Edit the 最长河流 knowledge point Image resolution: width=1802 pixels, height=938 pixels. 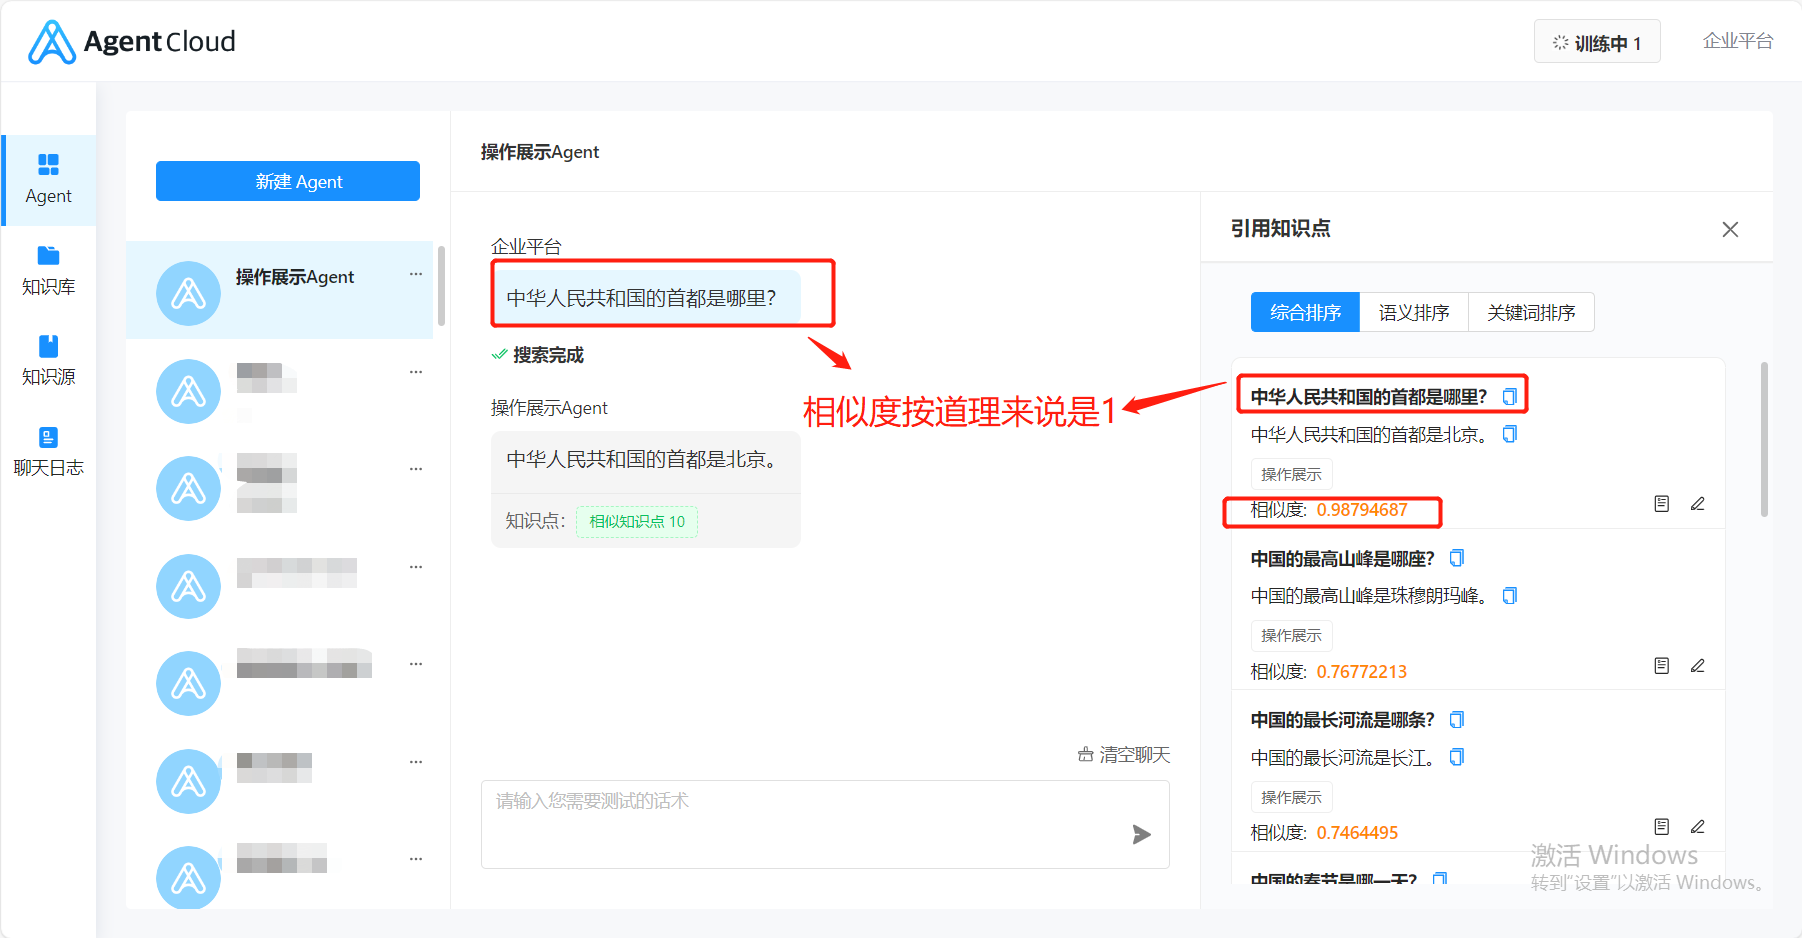tap(1698, 827)
